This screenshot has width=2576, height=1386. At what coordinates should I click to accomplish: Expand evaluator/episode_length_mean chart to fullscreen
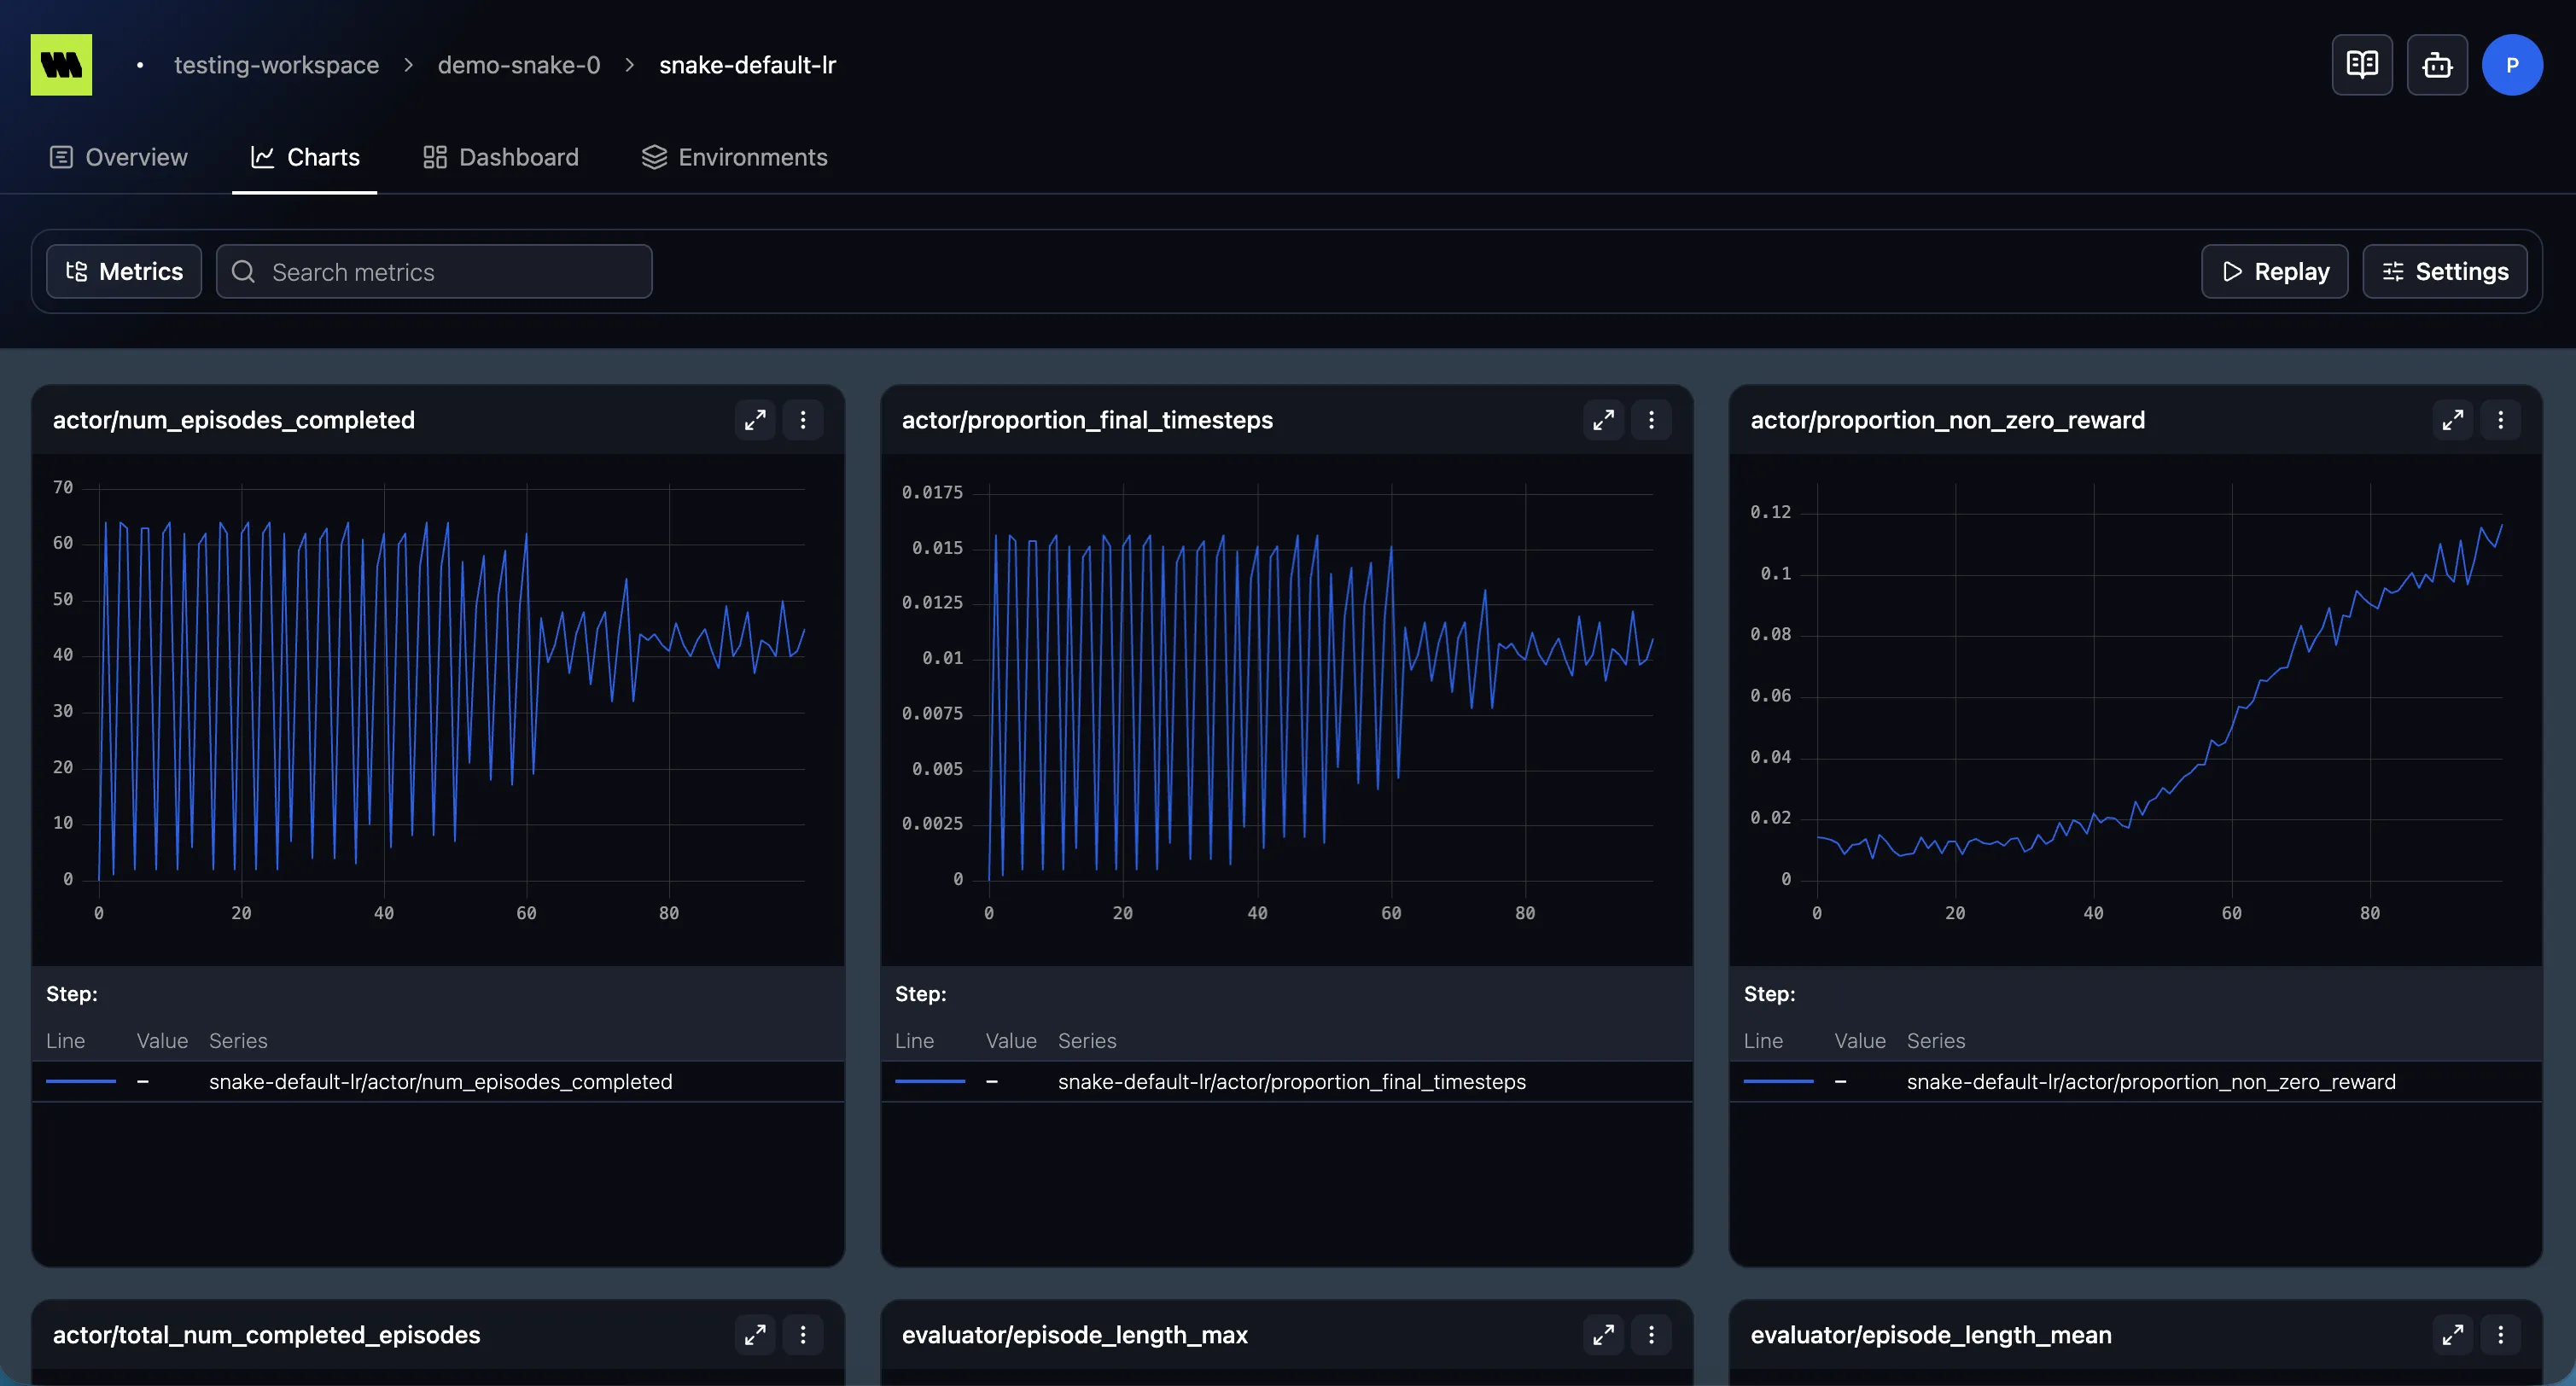click(x=2453, y=1335)
